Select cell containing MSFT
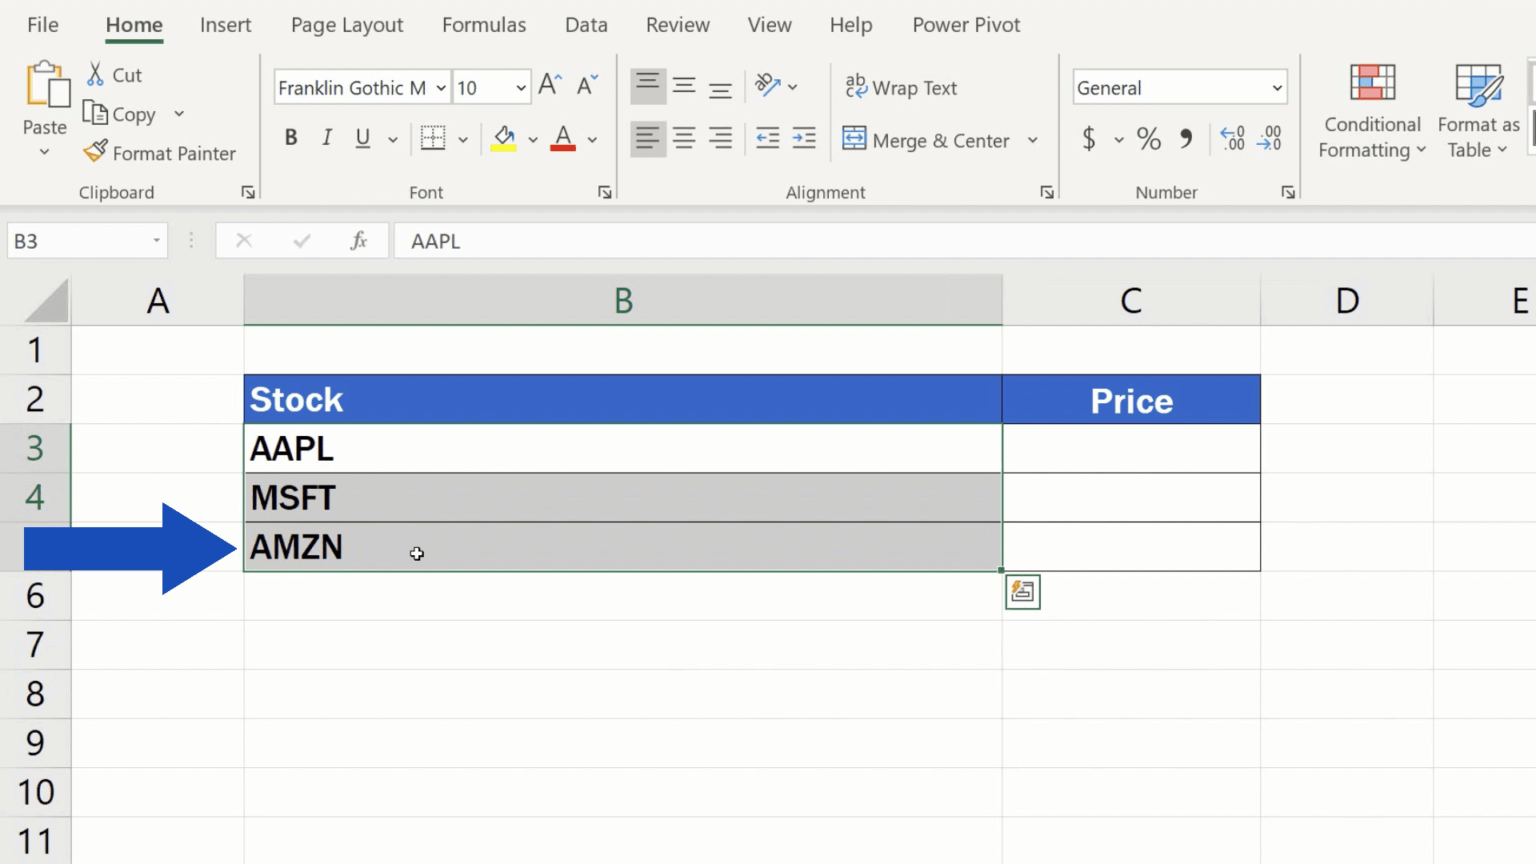 pos(623,497)
